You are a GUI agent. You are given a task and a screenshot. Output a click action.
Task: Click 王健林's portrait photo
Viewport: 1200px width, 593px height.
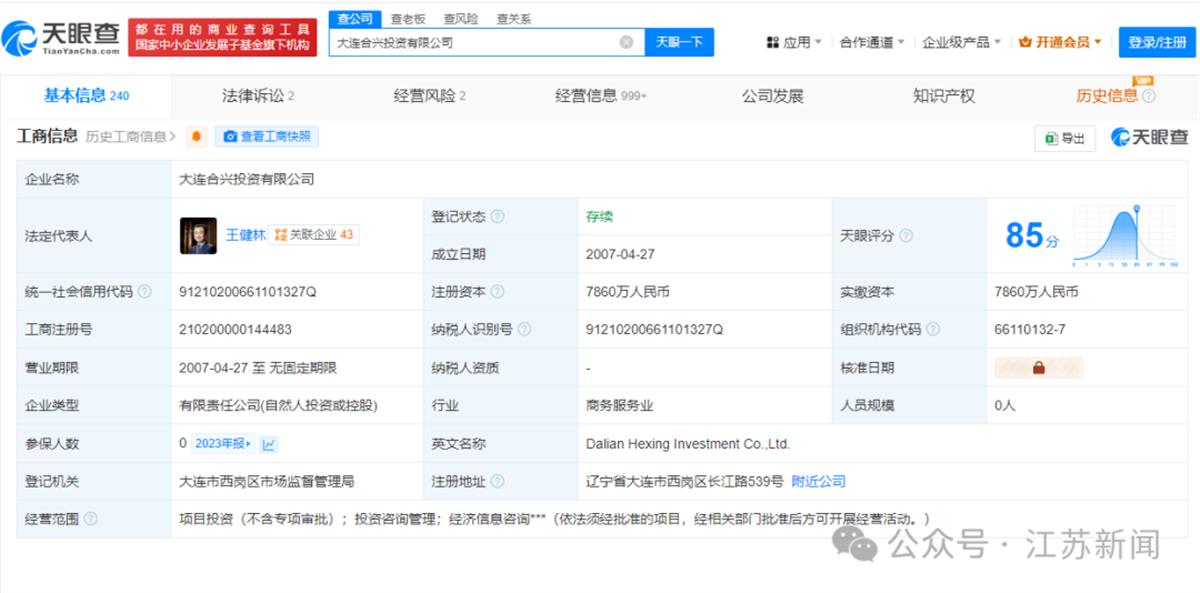[x=198, y=235]
